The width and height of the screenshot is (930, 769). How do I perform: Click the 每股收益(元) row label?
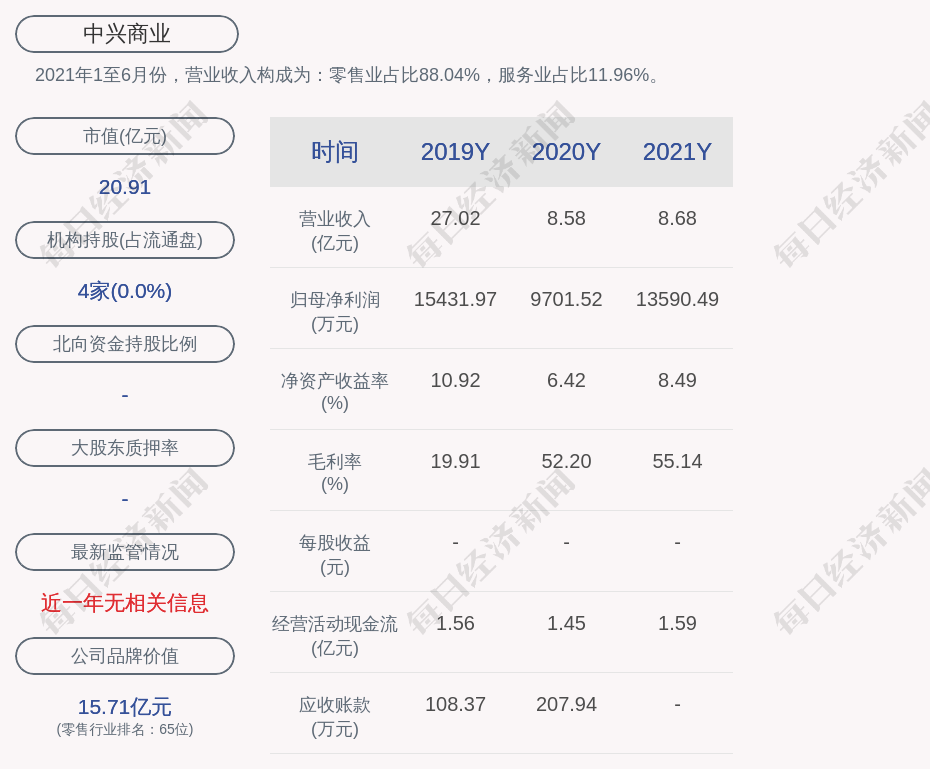(x=335, y=555)
